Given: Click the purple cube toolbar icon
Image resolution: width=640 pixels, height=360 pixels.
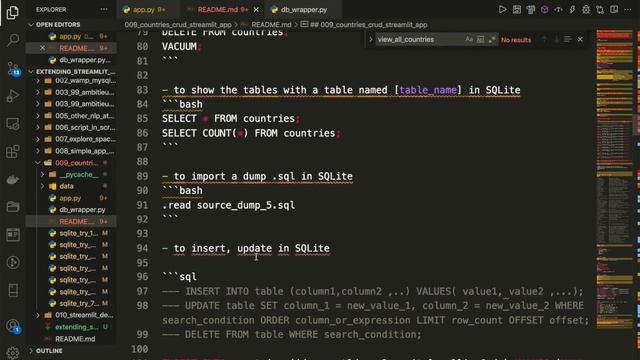Looking at the screenshot, I should point(544,9).
